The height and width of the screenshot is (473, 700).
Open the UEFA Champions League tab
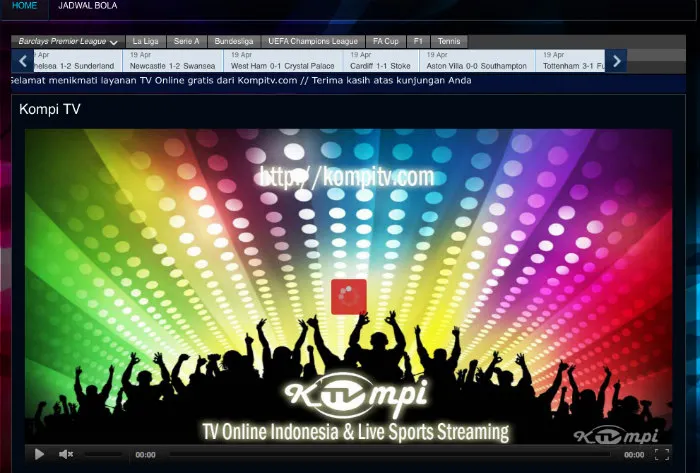point(313,42)
